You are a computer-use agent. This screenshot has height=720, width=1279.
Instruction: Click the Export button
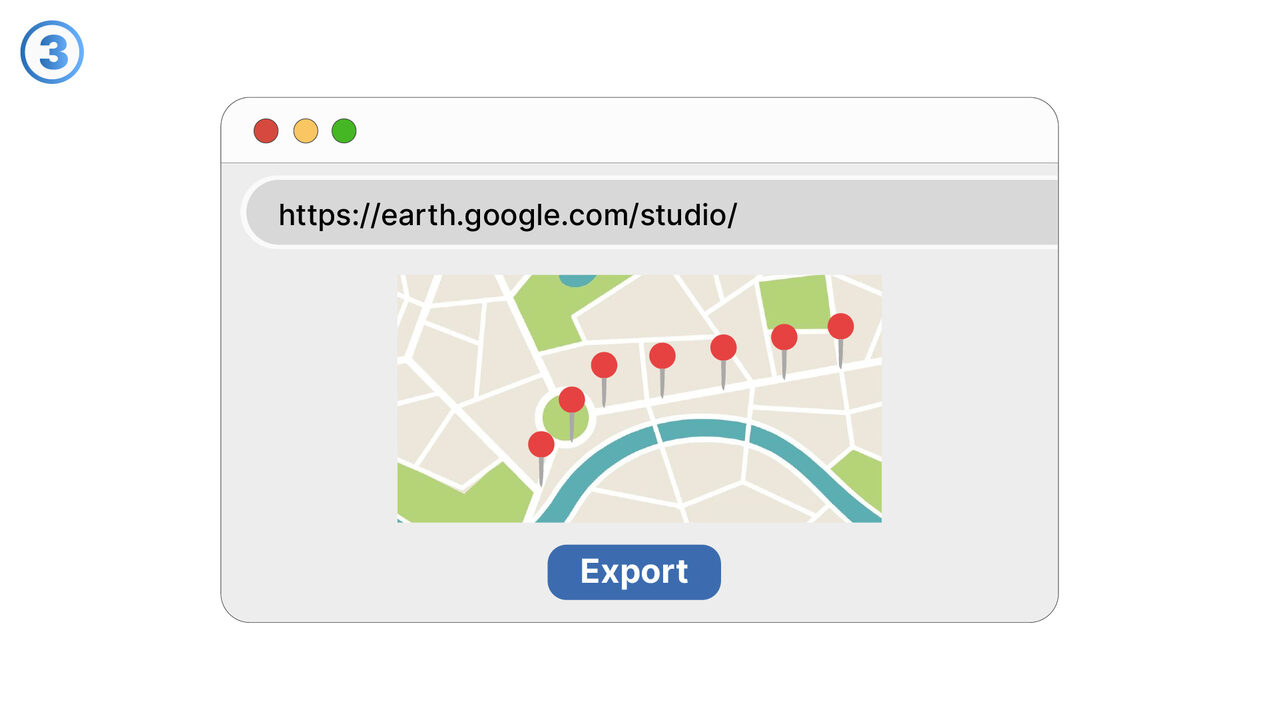tap(634, 572)
